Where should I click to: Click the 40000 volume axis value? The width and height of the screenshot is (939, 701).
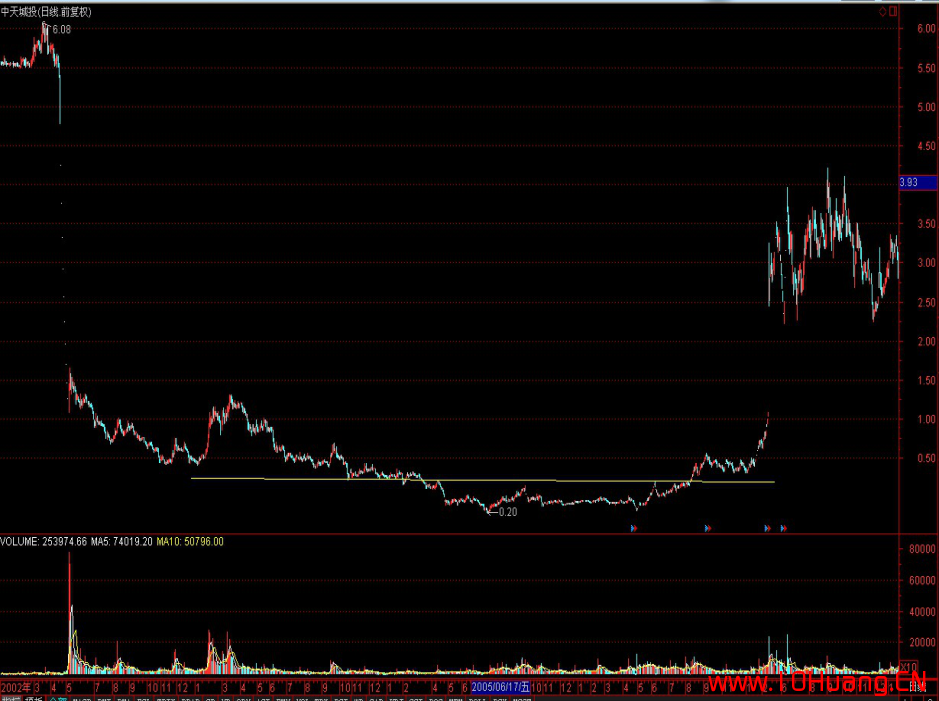pyautogui.click(x=922, y=612)
